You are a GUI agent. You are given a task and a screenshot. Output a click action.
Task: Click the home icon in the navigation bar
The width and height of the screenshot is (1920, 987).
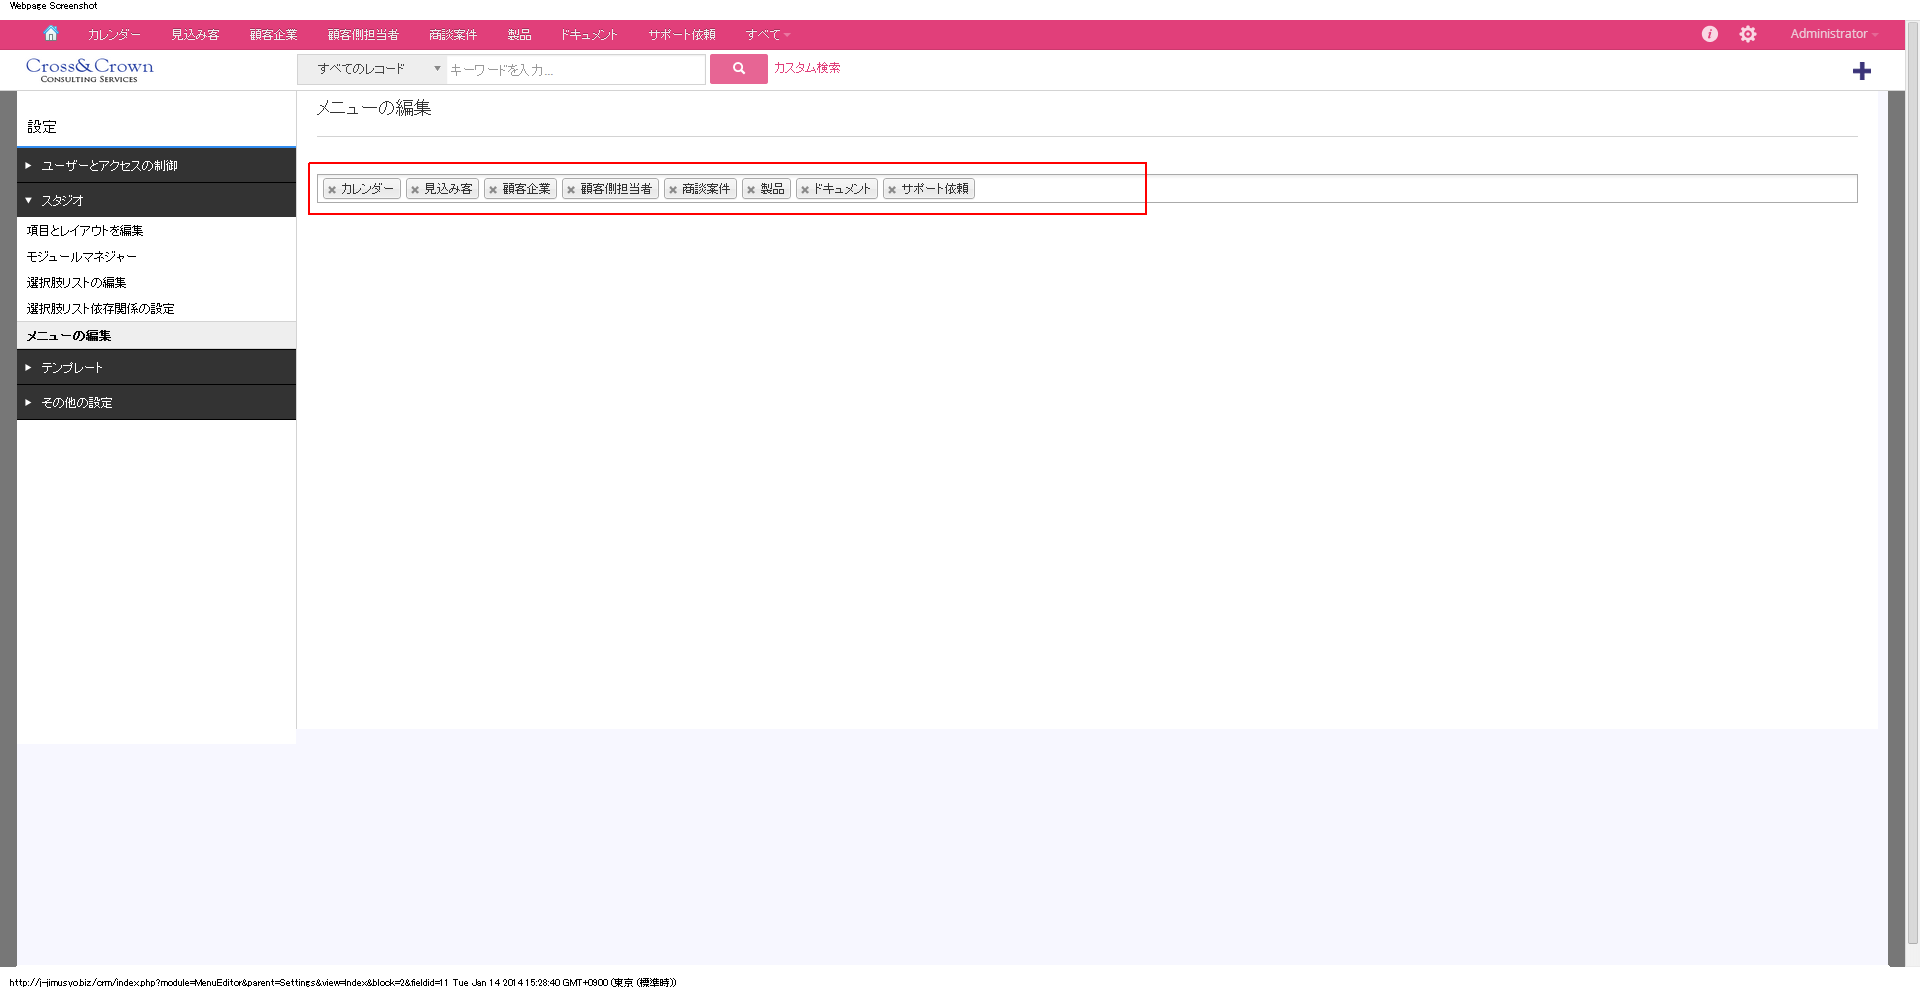click(51, 33)
